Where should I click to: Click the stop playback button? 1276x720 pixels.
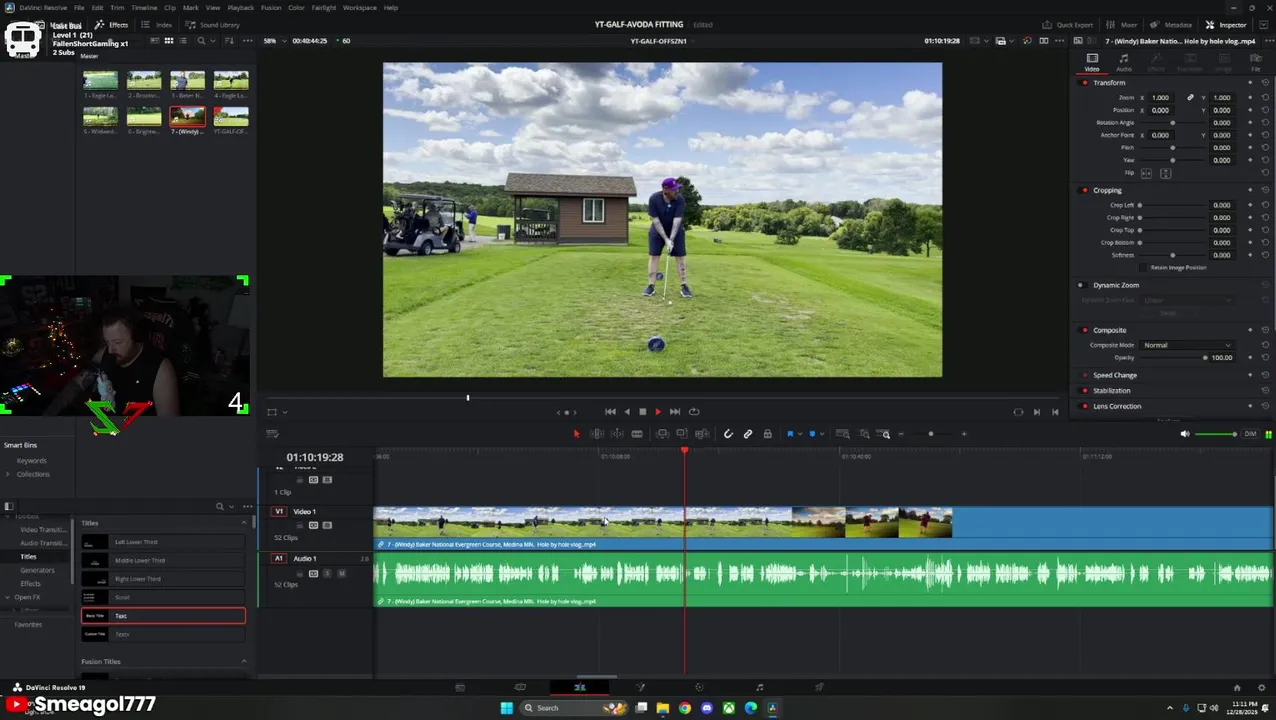642,412
